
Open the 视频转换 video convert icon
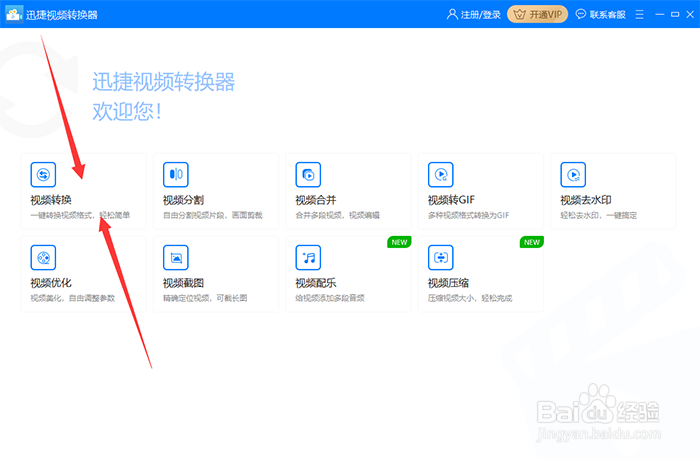[43, 175]
